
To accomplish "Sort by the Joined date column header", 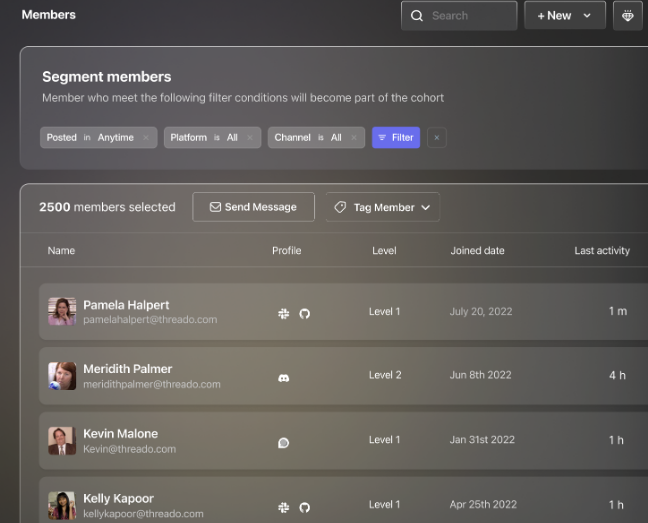I will [x=477, y=250].
